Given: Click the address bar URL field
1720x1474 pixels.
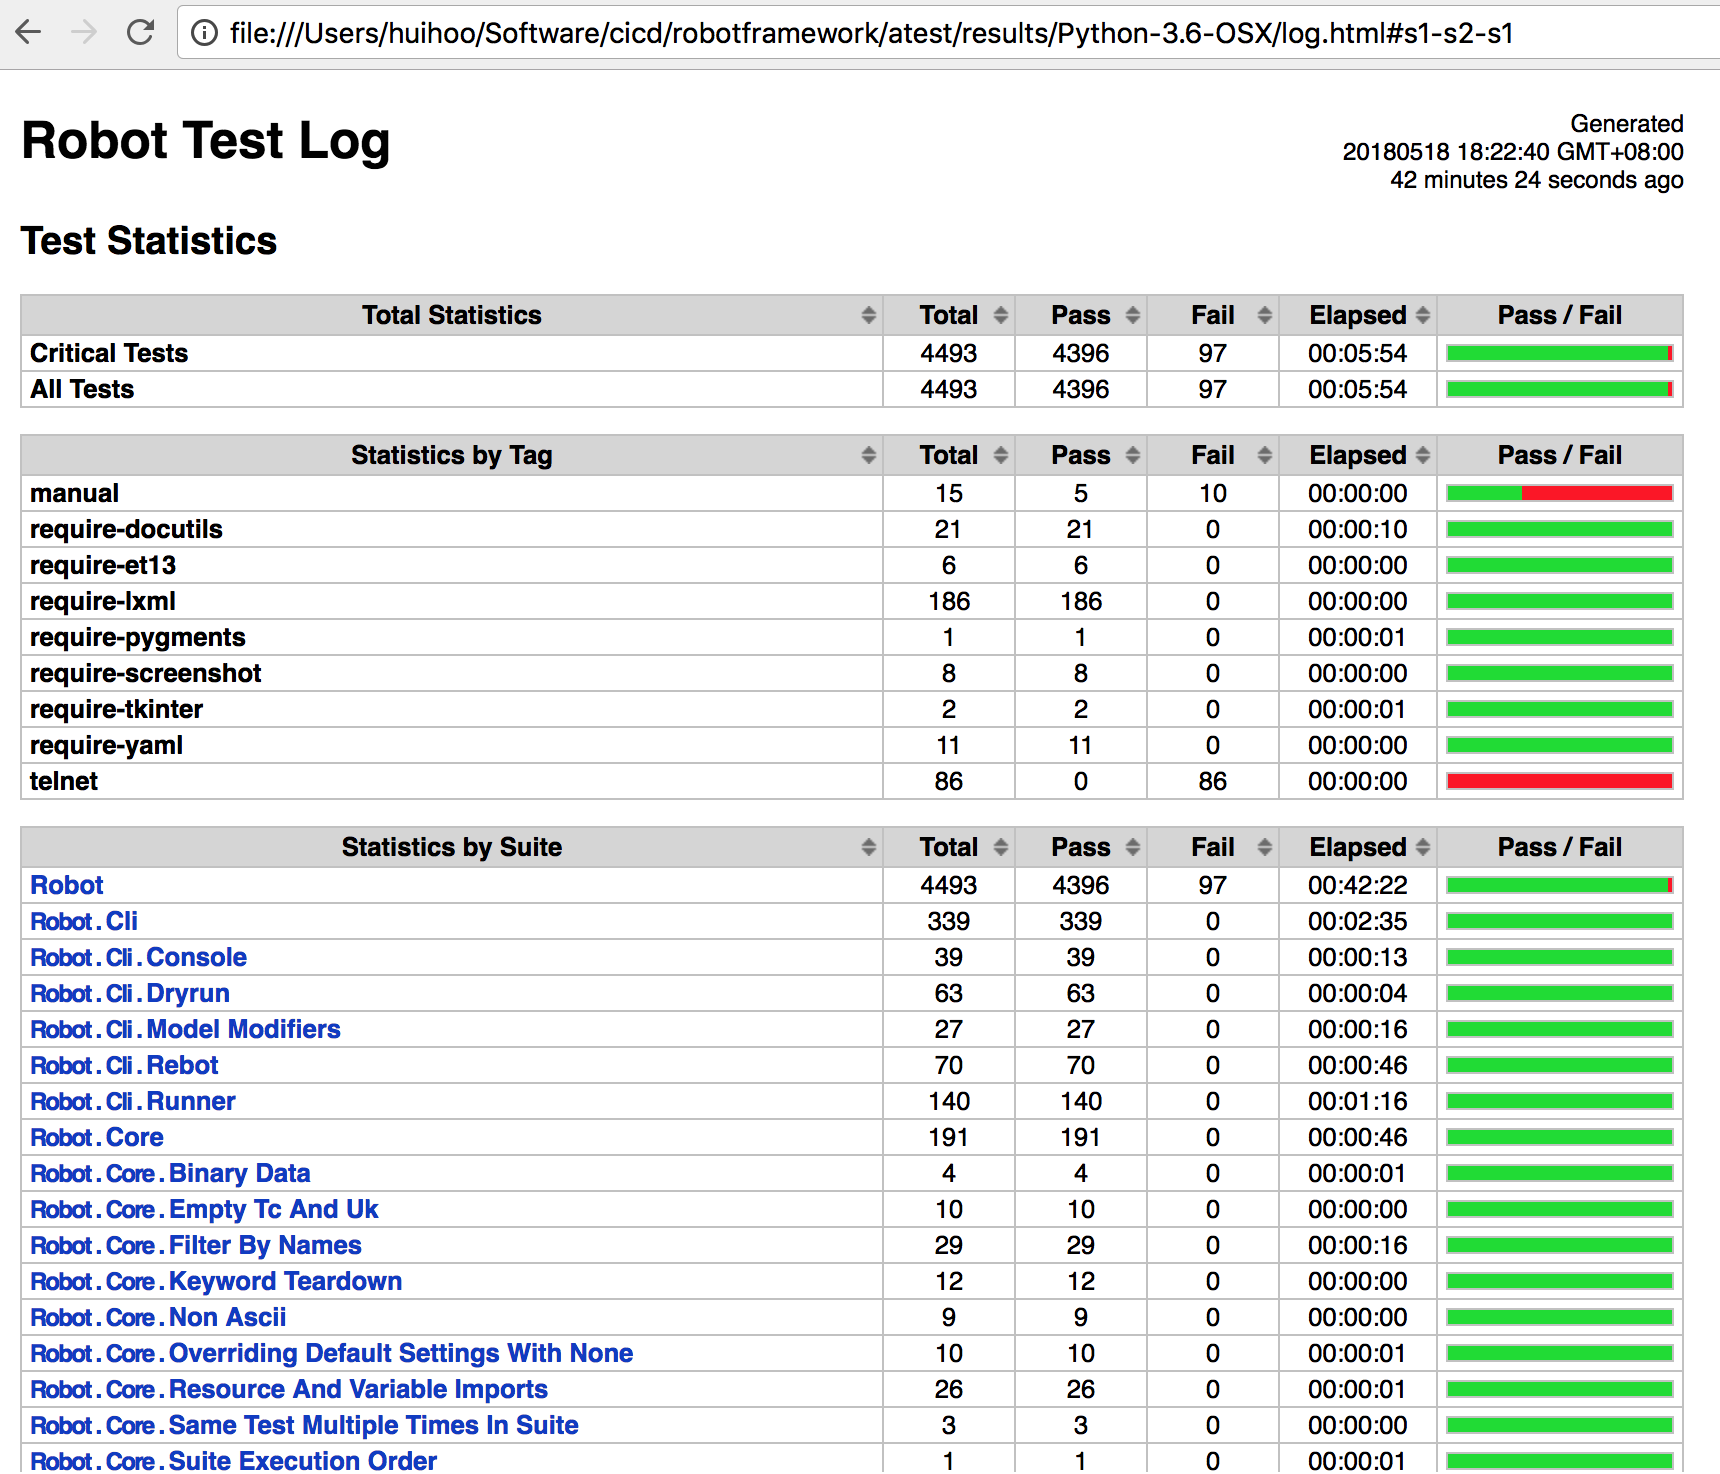Looking at the screenshot, I should click(x=870, y=33).
